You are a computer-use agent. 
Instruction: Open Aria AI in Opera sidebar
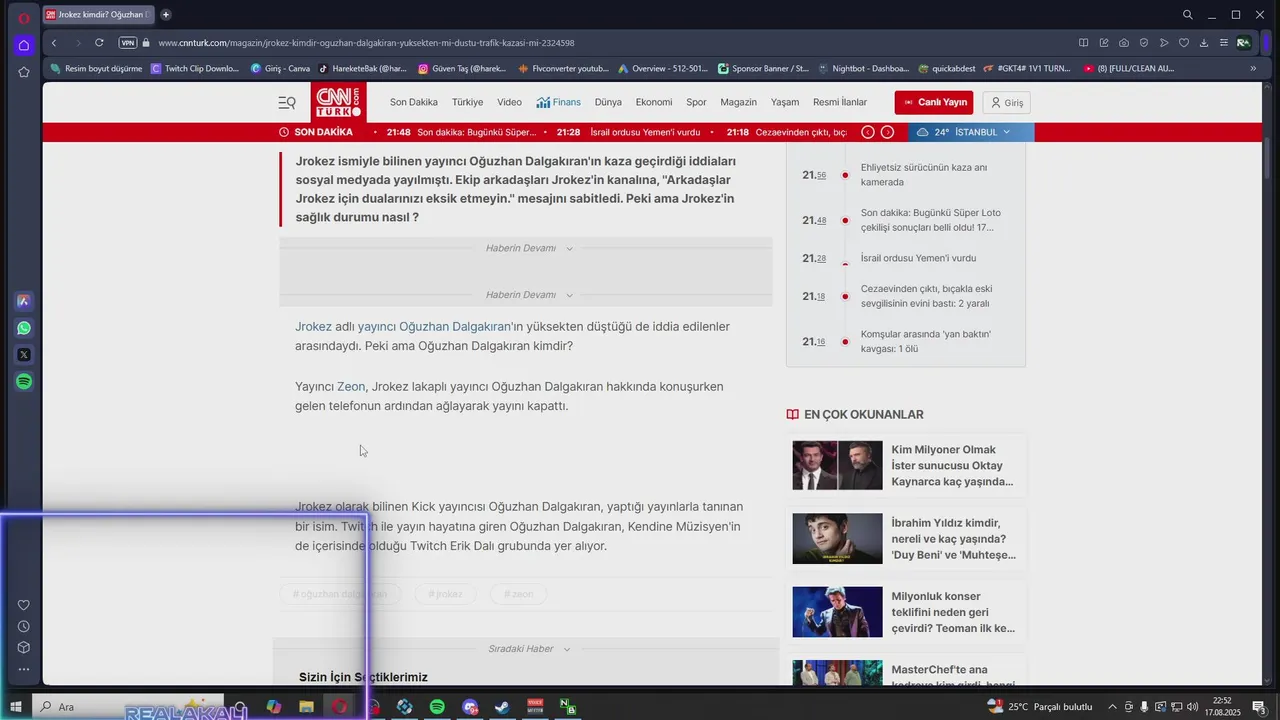[24, 300]
